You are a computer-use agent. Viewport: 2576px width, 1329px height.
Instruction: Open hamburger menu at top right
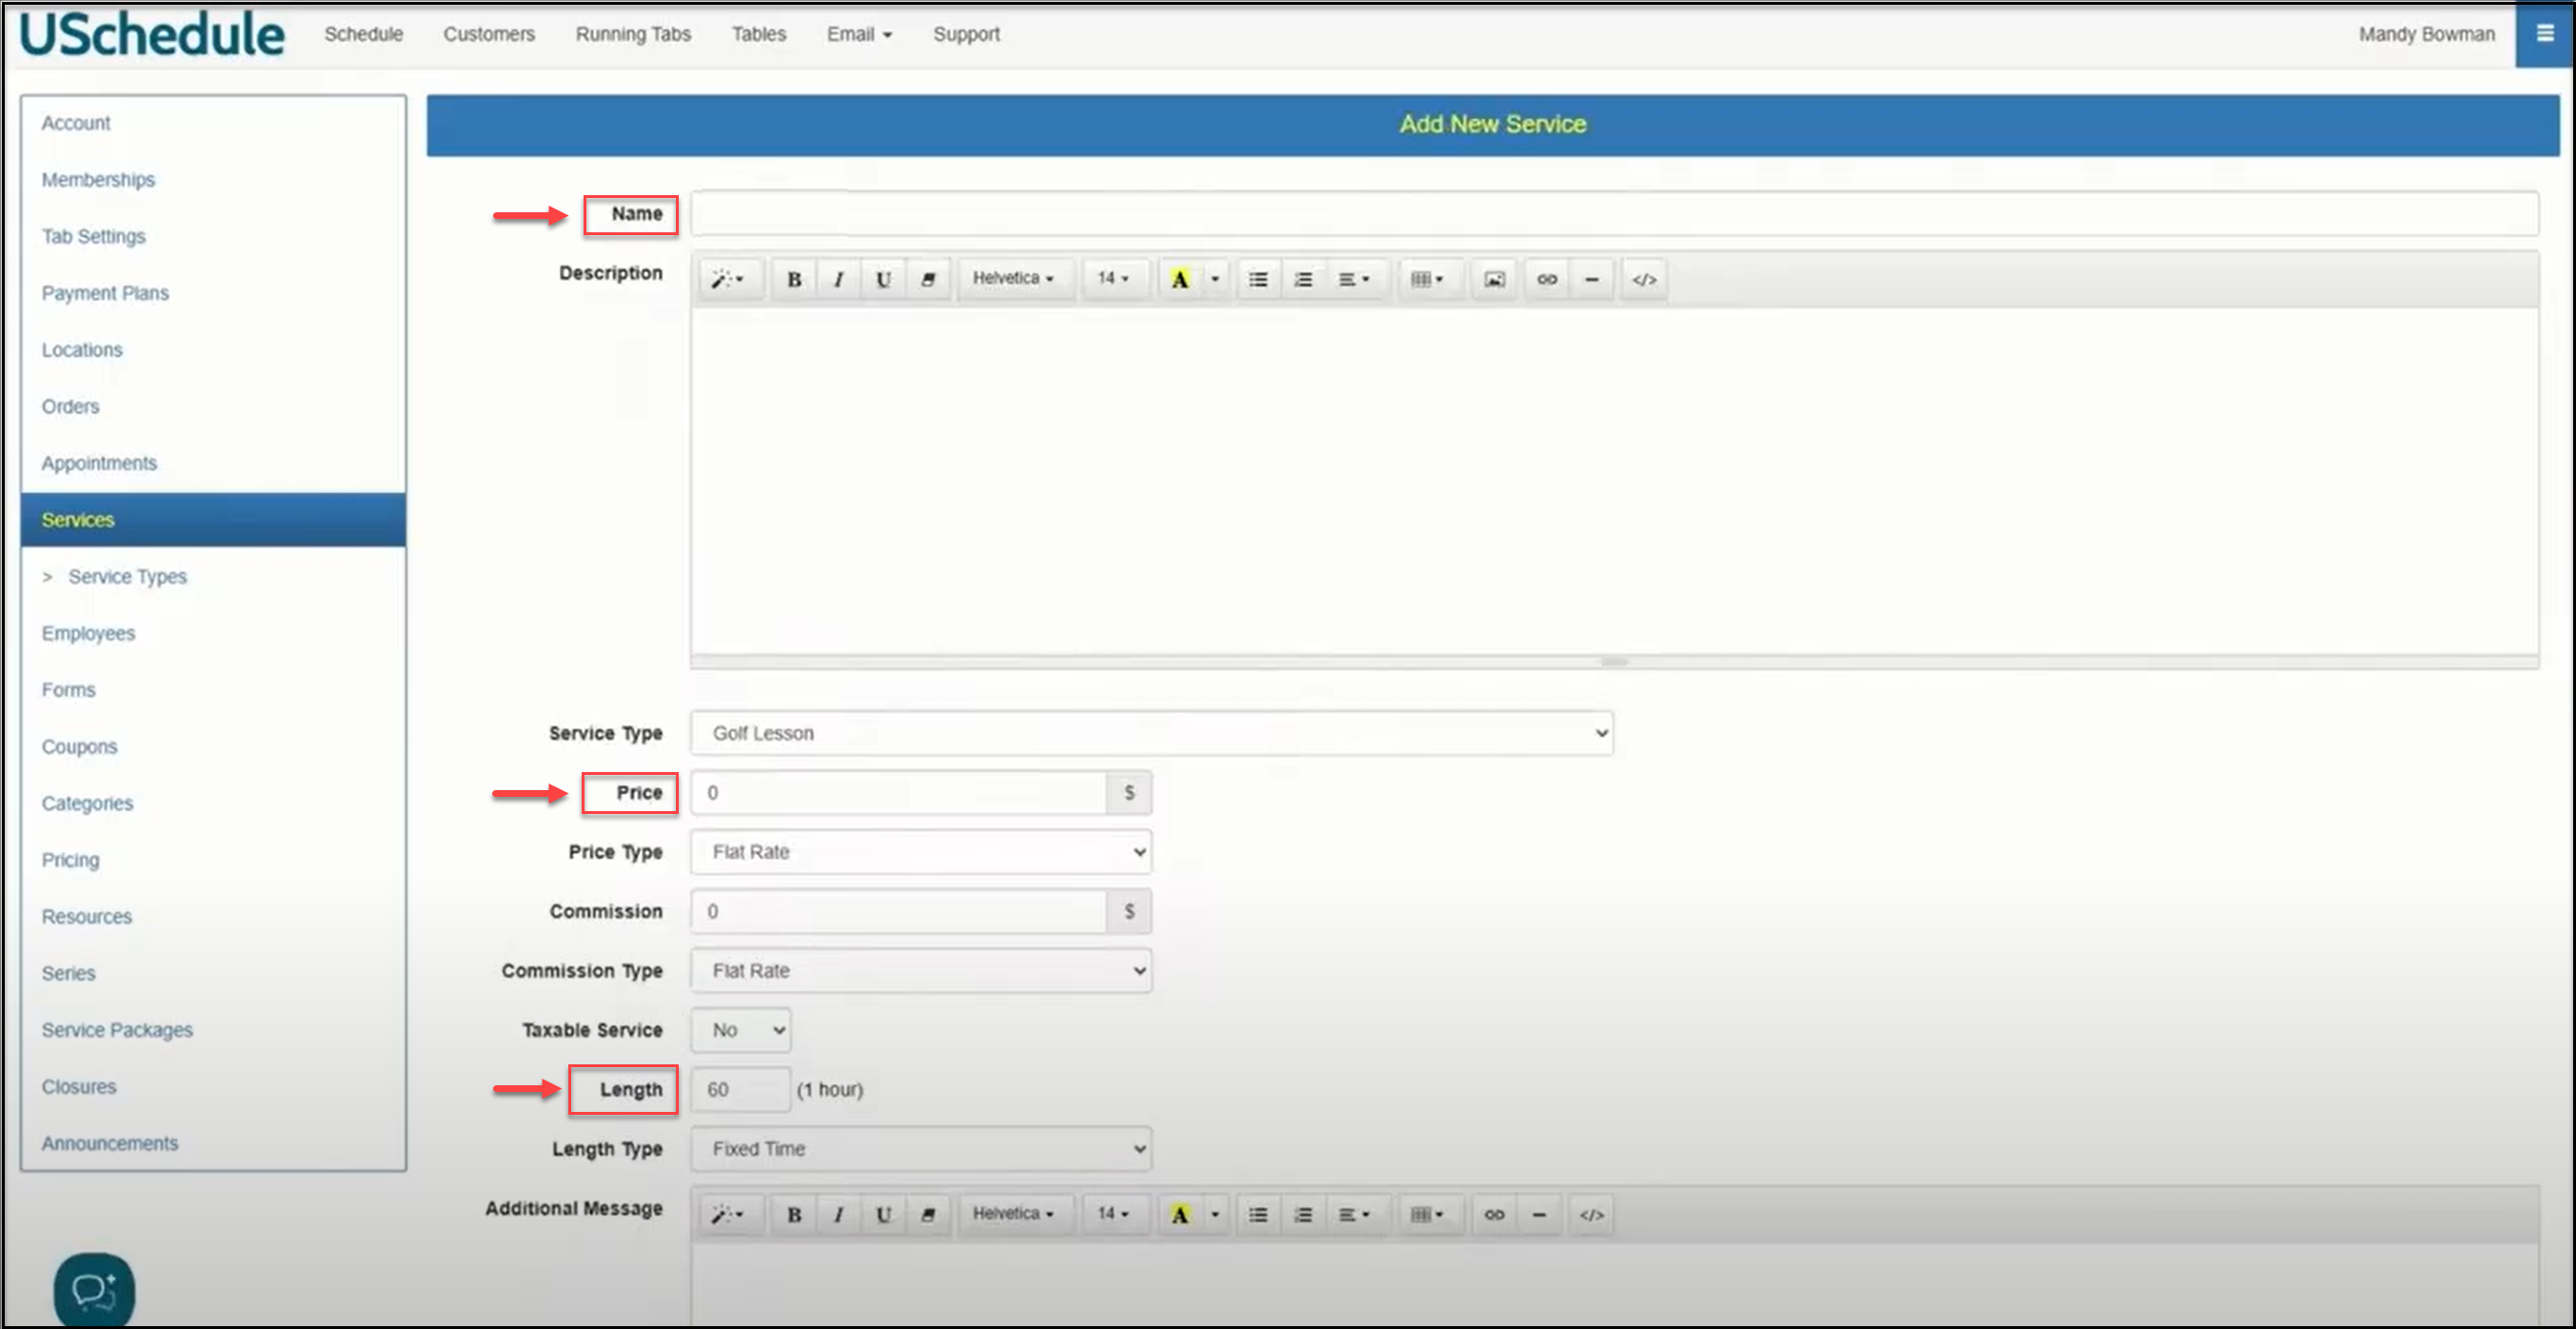2544,34
